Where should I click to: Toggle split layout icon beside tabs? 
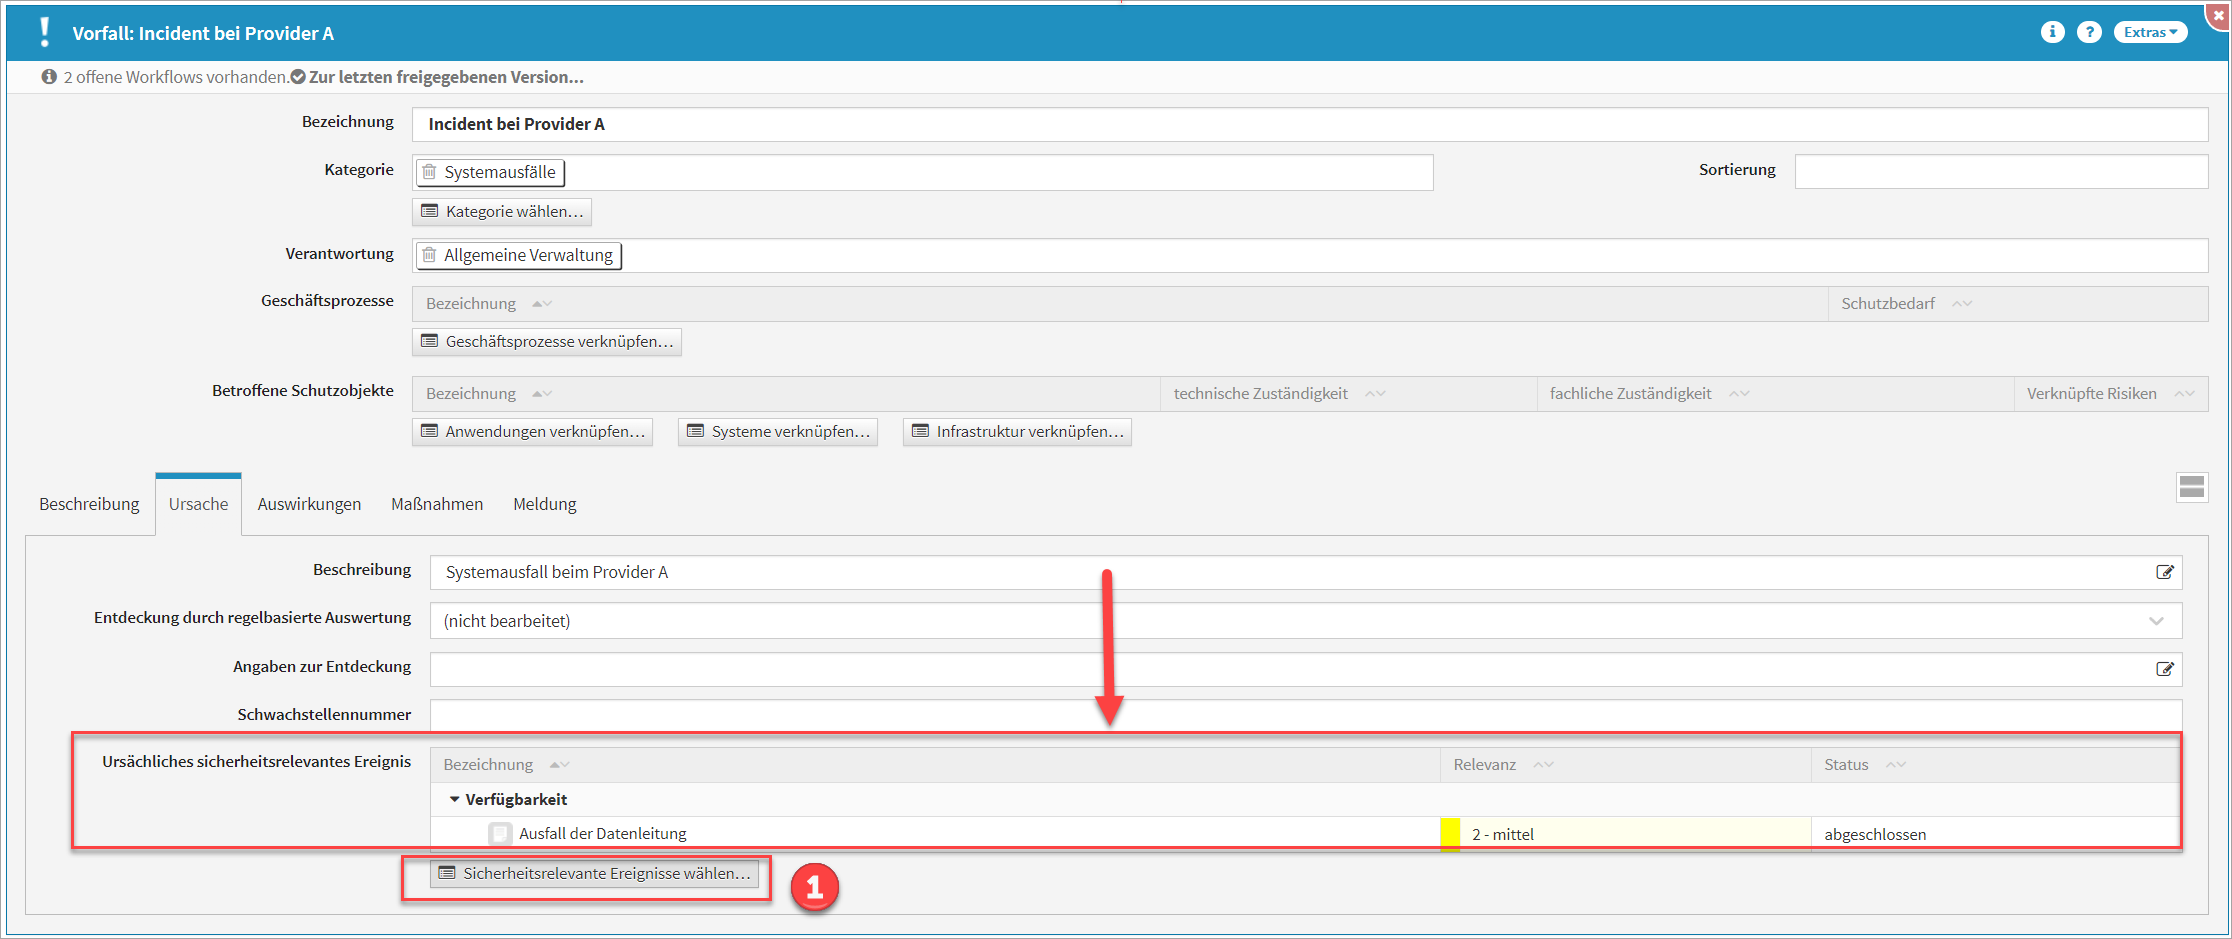coord(2191,487)
